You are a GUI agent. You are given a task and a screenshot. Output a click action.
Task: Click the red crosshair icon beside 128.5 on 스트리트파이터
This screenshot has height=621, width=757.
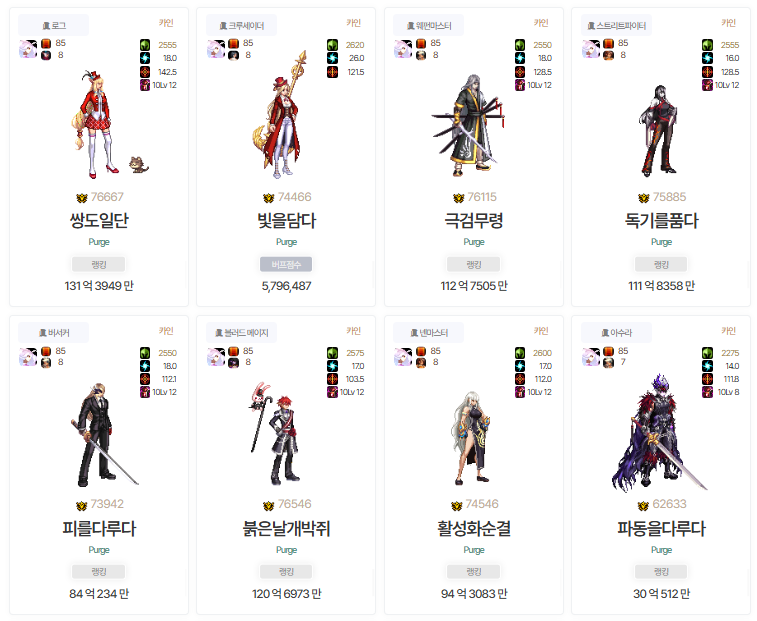(707, 71)
